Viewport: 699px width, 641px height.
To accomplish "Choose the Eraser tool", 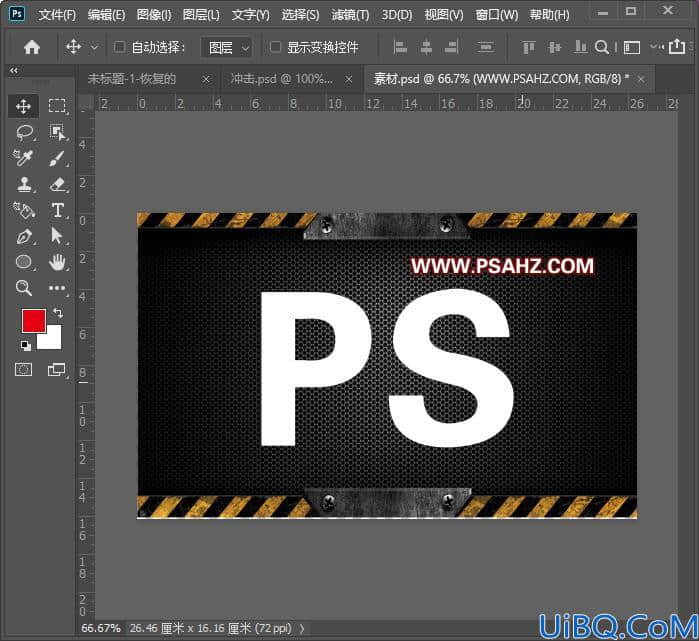I will point(57,184).
